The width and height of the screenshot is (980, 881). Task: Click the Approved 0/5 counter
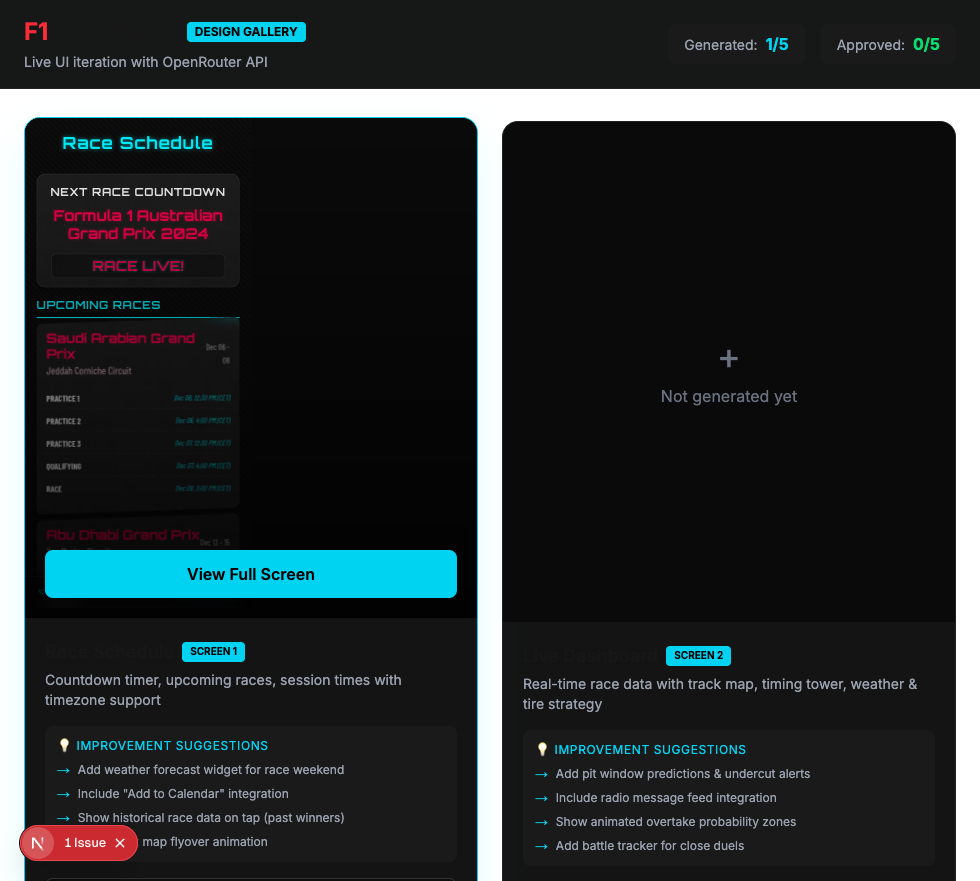coord(888,45)
